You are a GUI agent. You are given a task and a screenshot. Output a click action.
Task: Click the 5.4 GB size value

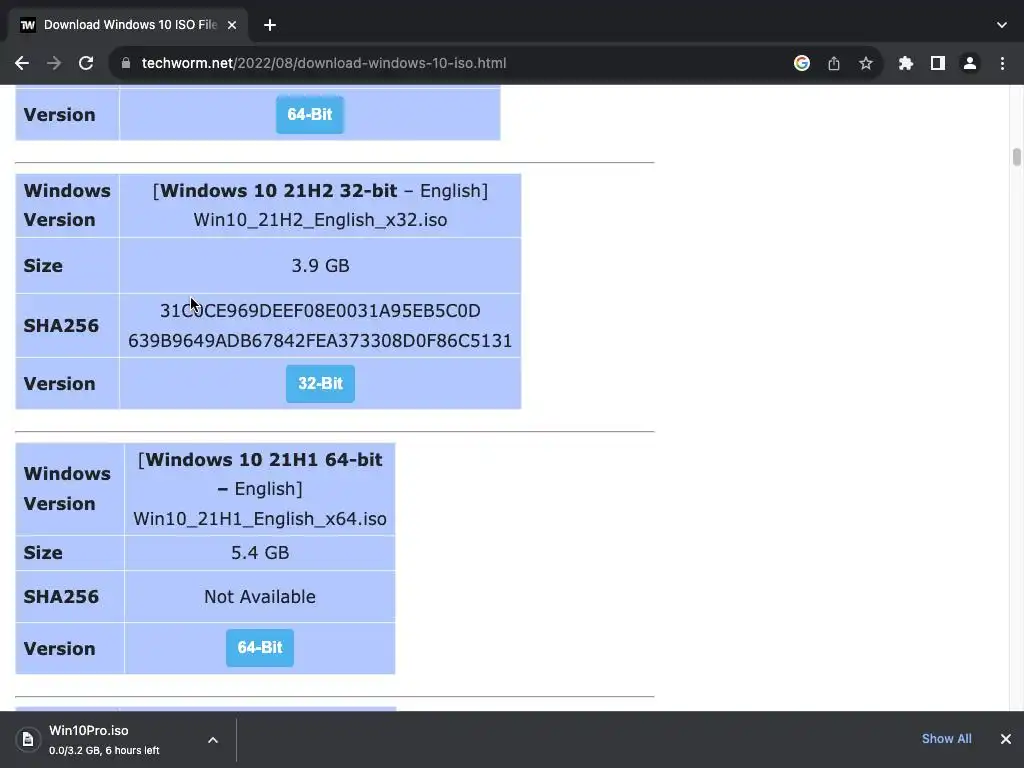[x=260, y=552]
